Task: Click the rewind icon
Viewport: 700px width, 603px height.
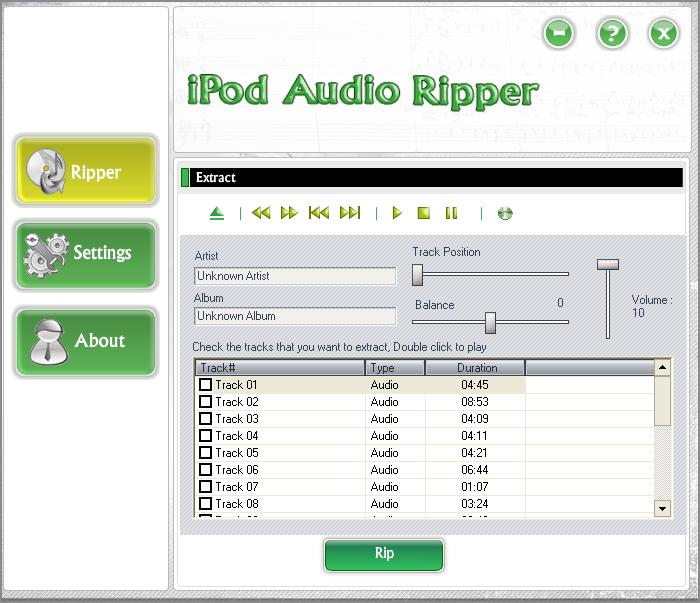Action: pyautogui.click(x=261, y=213)
